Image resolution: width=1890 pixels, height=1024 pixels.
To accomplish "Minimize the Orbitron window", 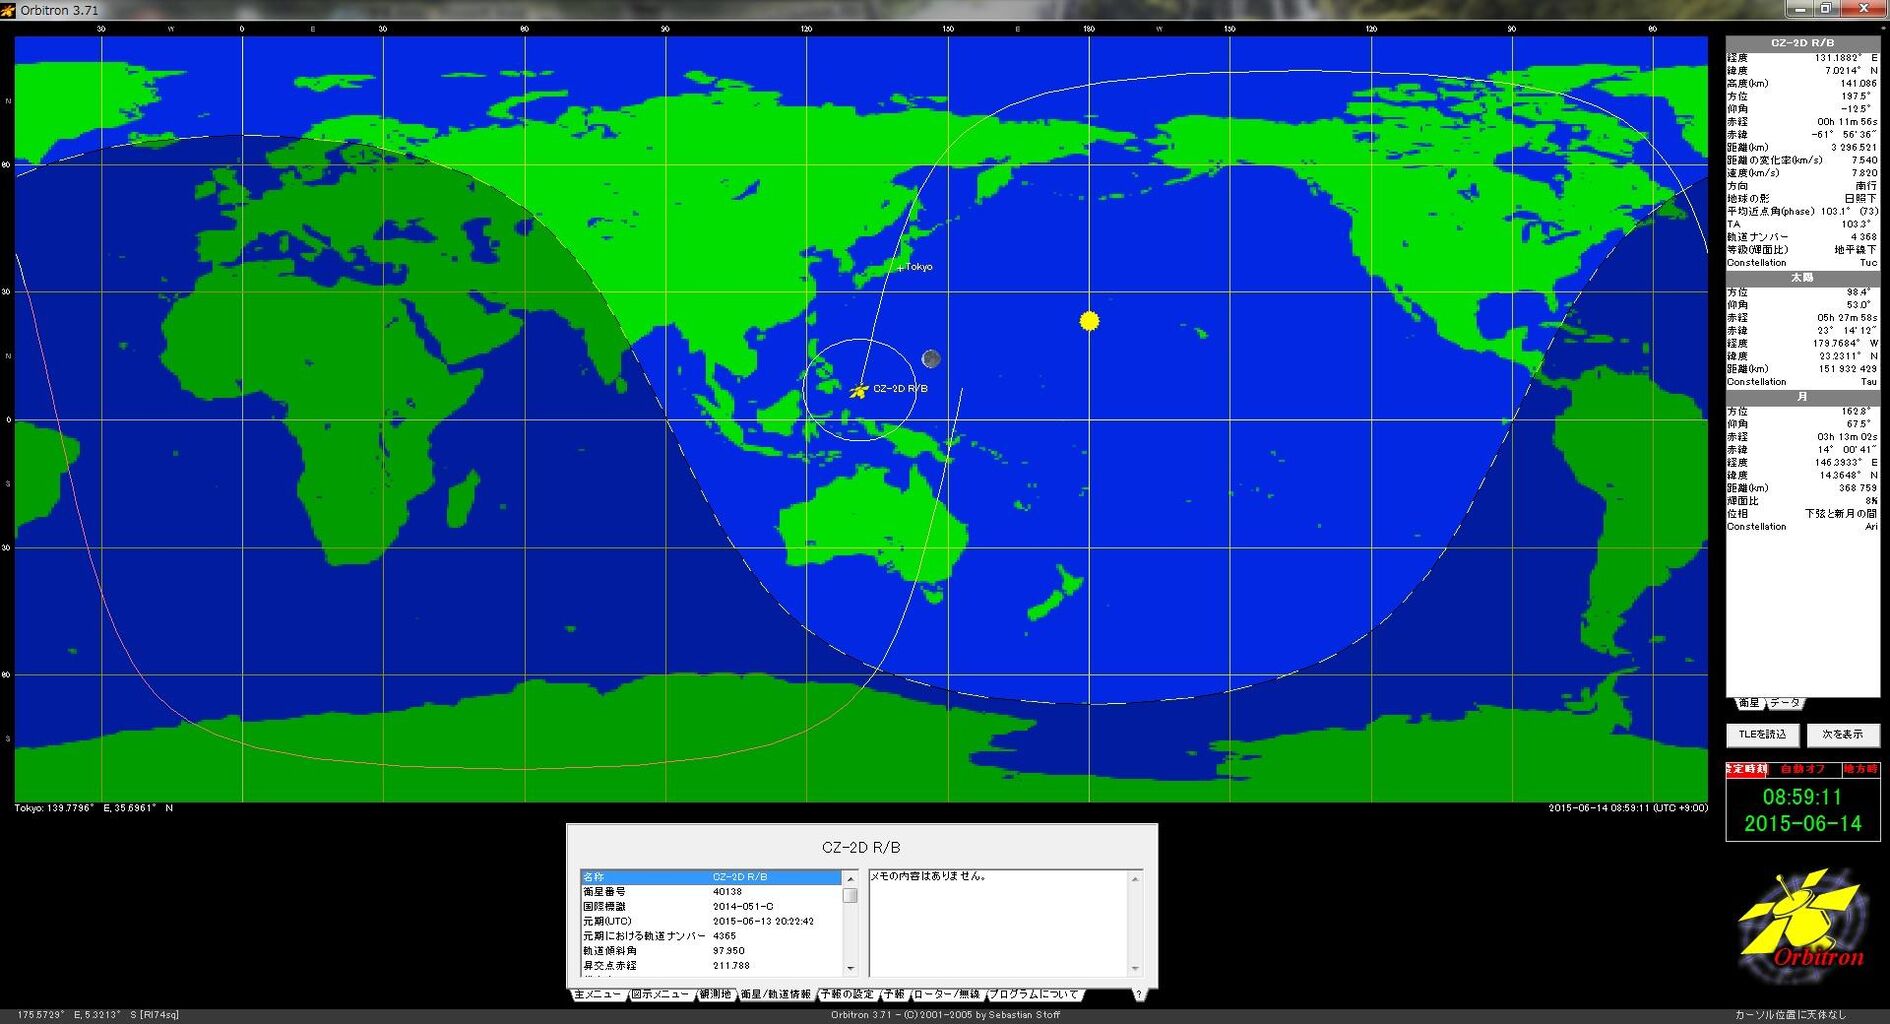I will 1802,8.
